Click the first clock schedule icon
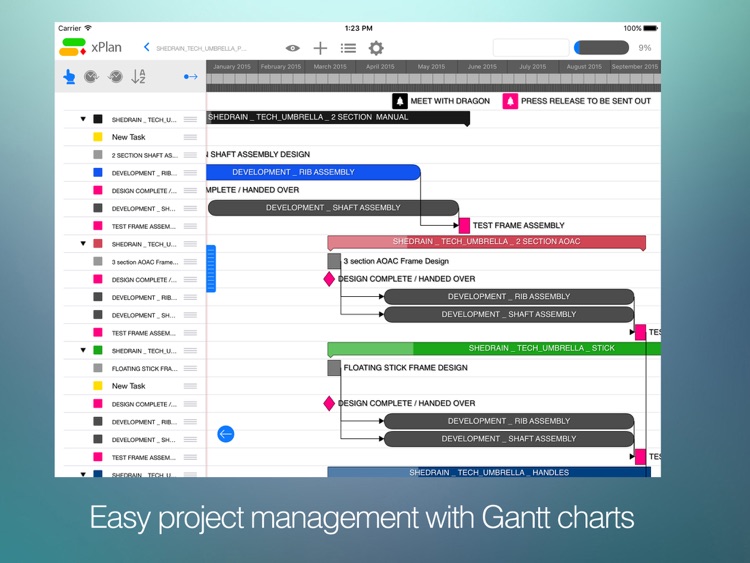This screenshot has height=563, width=750. (91, 76)
